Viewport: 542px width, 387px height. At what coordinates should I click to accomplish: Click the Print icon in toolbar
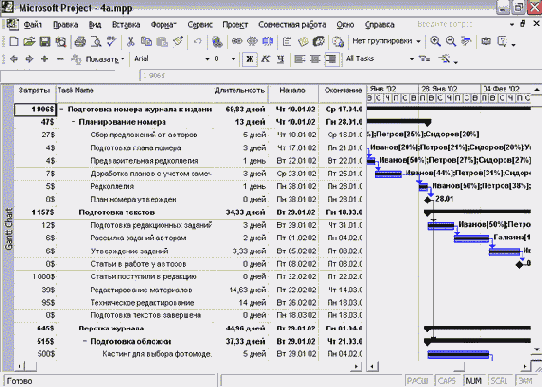tap(80, 42)
